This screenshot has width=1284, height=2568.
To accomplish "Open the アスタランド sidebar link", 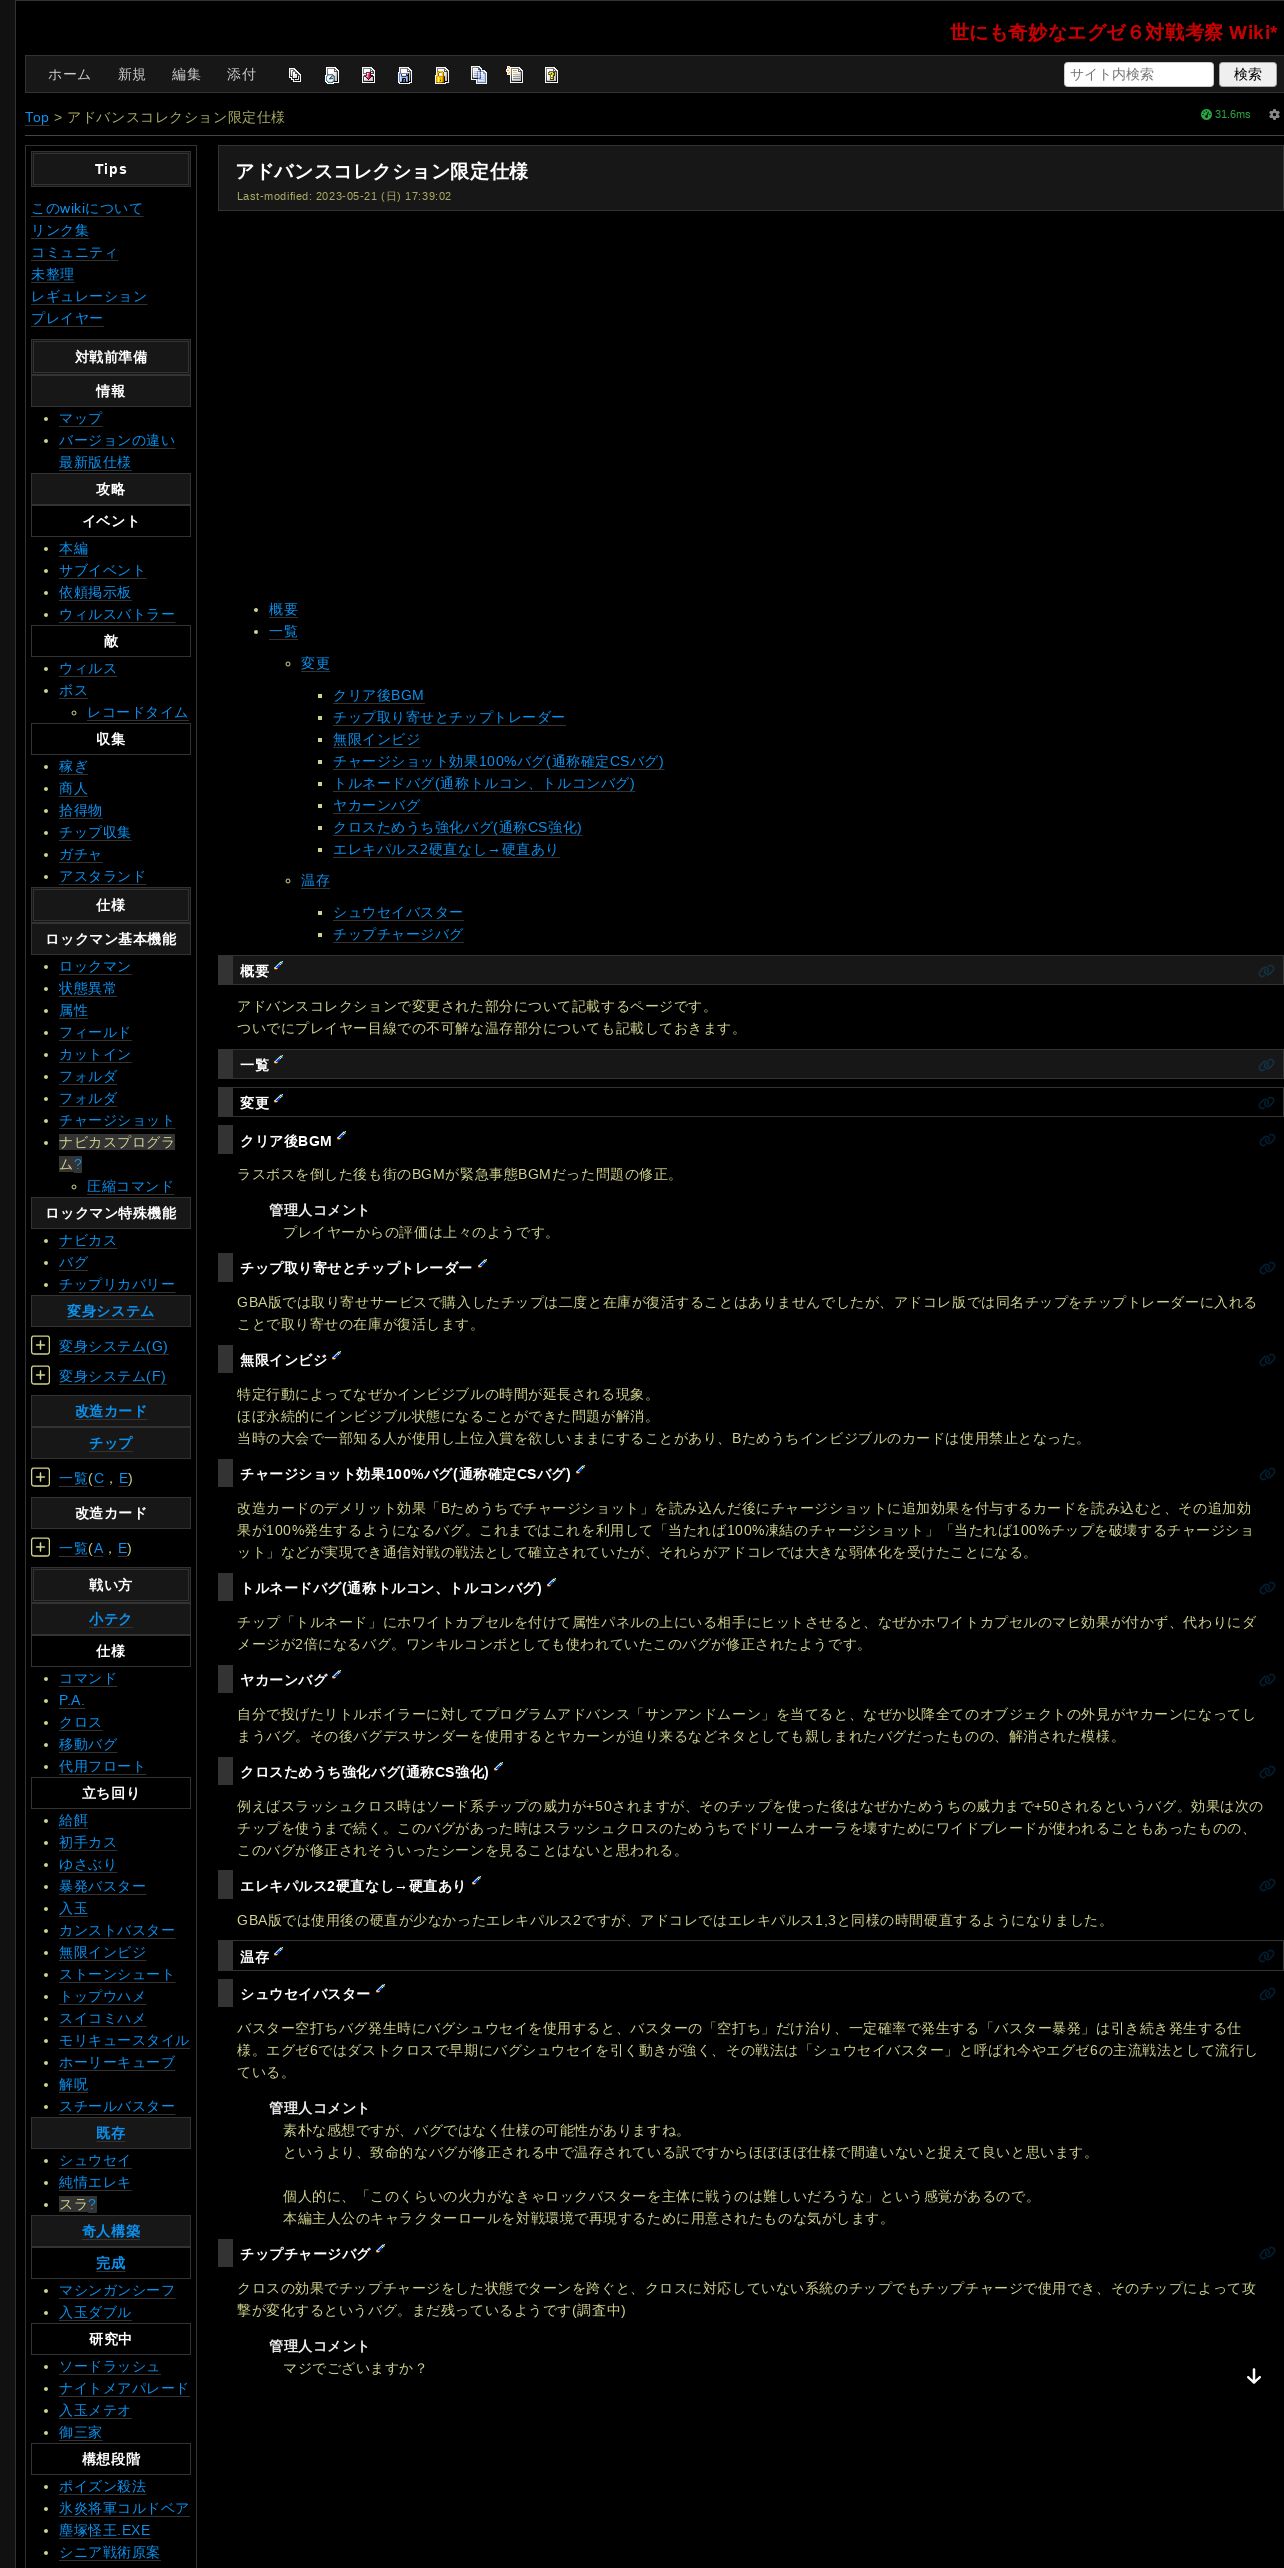I will click(102, 877).
